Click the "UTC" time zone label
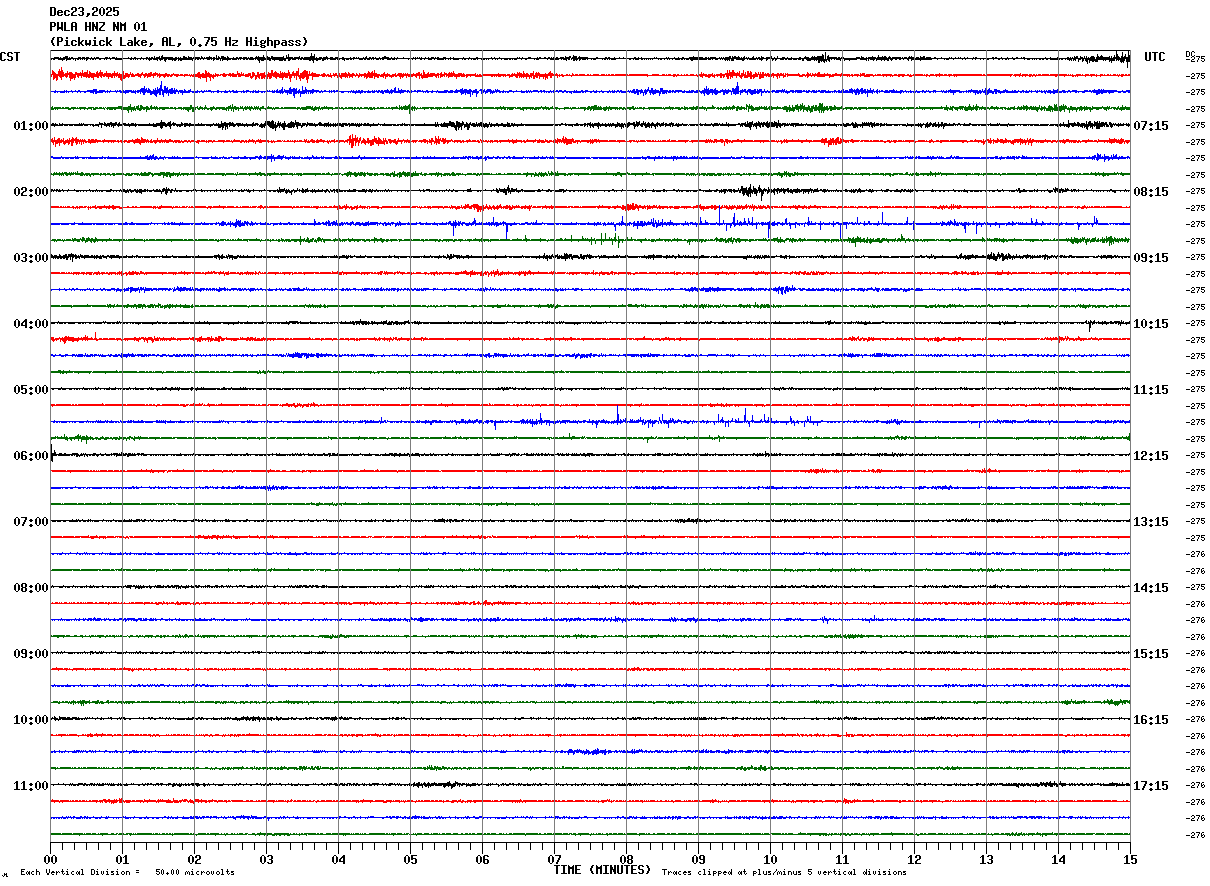 coord(1155,57)
